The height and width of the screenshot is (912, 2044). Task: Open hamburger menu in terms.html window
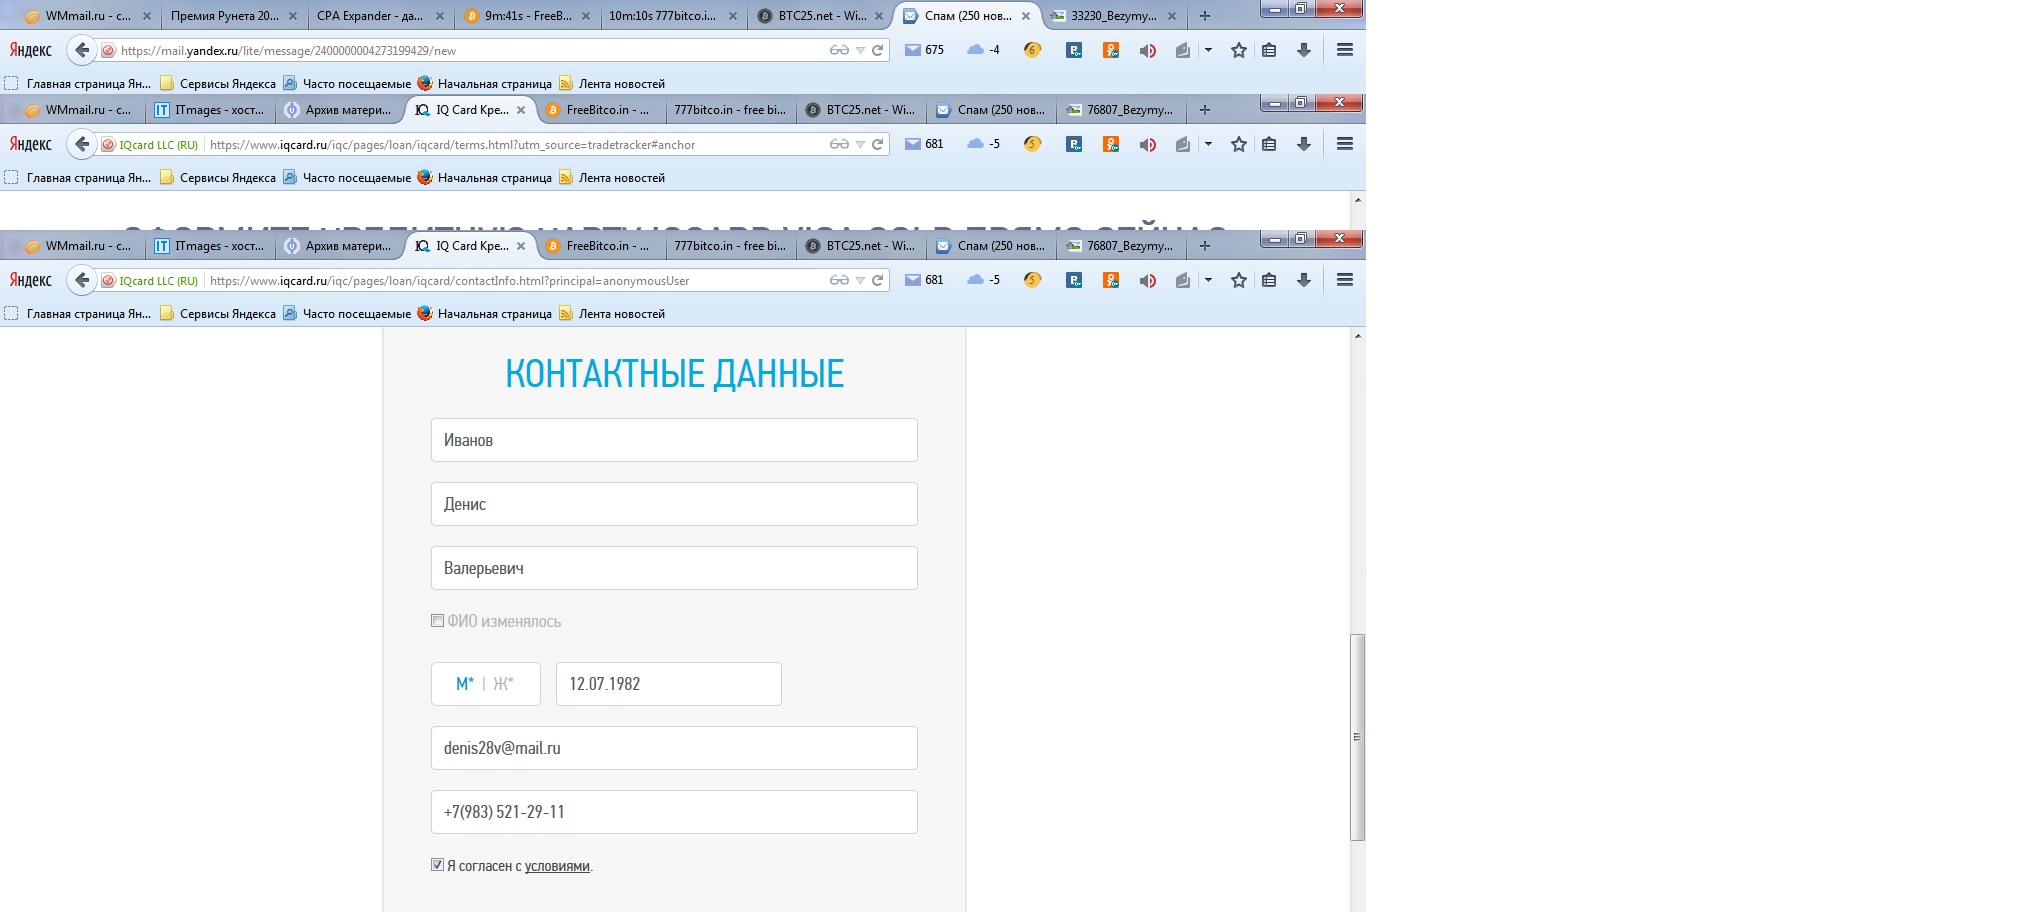(x=1345, y=145)
